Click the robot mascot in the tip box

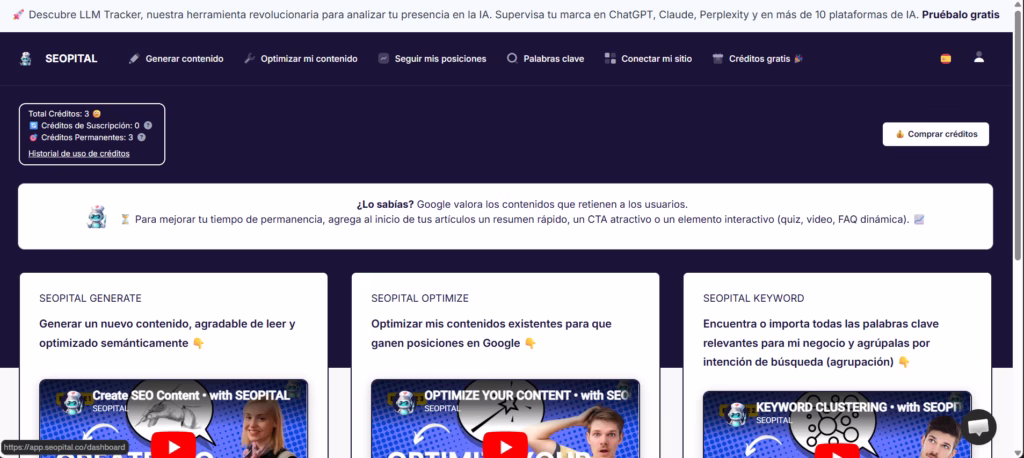[x=97, y=216]
